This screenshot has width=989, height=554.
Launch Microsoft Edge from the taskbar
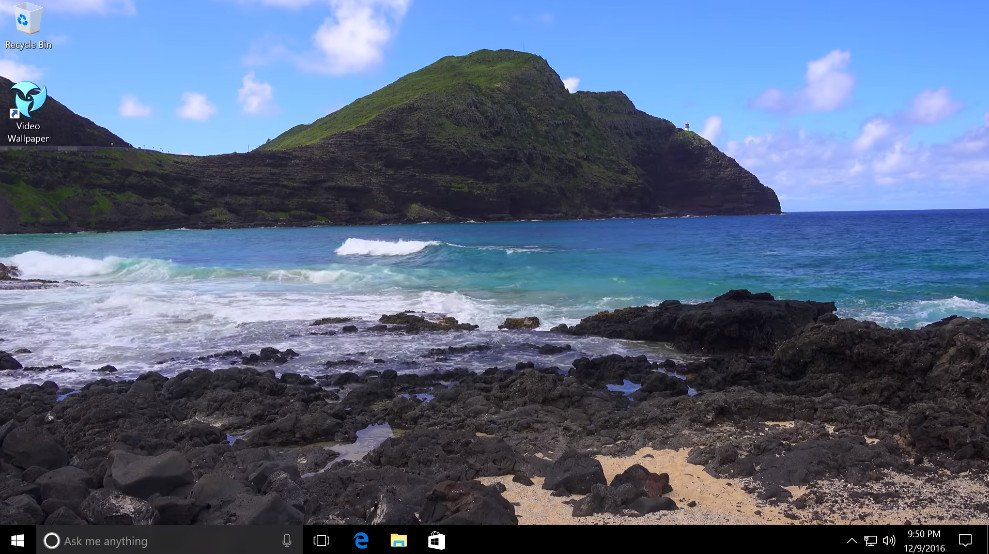(361, 540)
